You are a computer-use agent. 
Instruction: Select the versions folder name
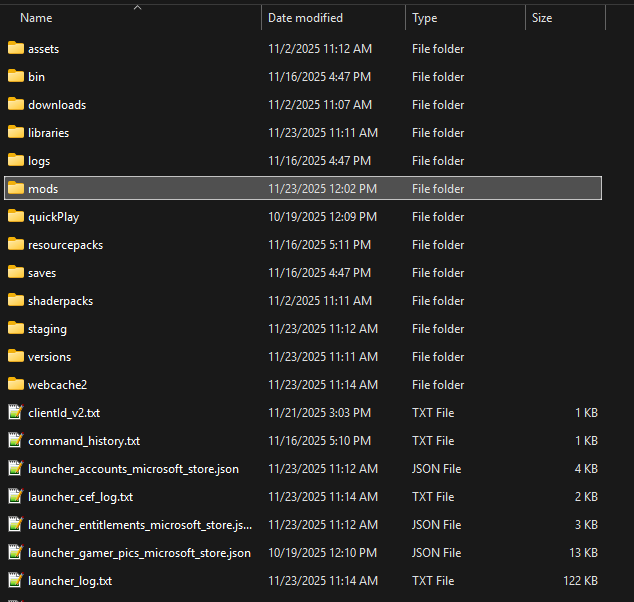[x=49, y=357]
